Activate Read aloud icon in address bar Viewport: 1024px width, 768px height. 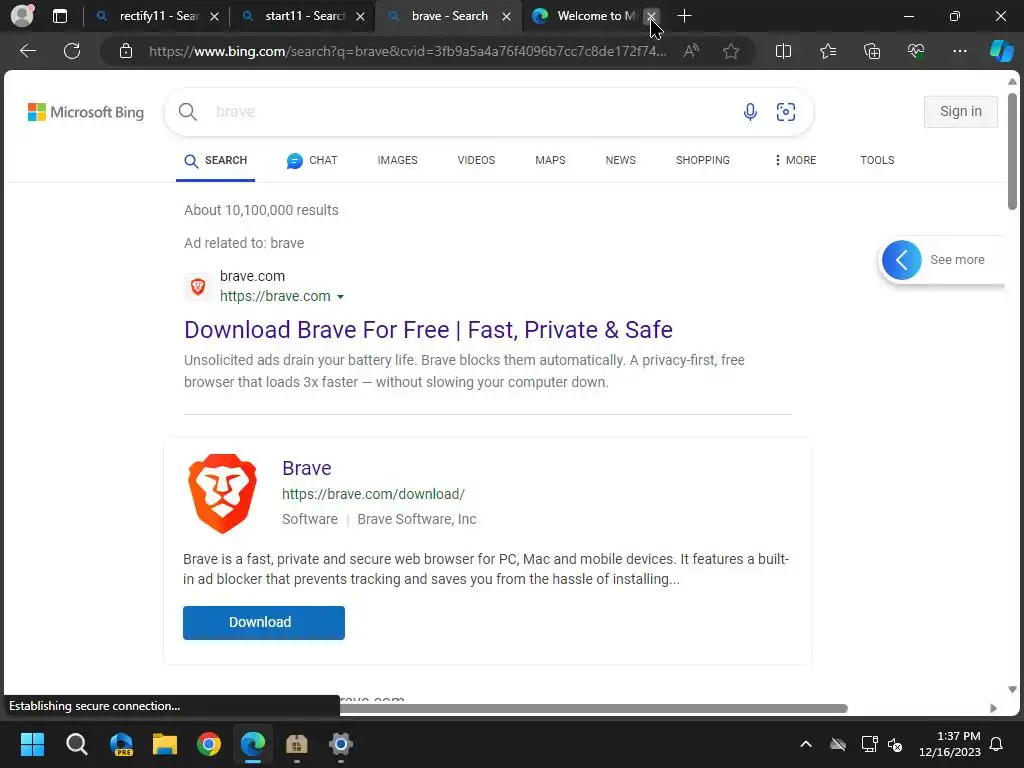click(691, 51)
